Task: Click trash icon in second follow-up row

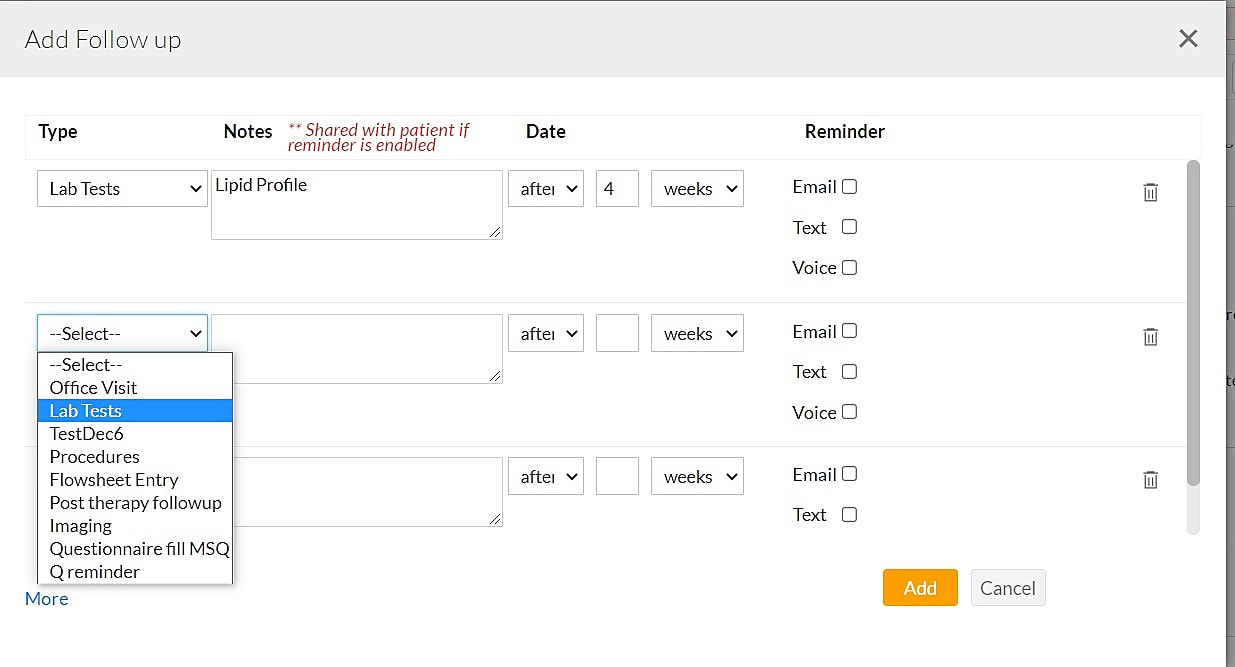Action: 1150,337
